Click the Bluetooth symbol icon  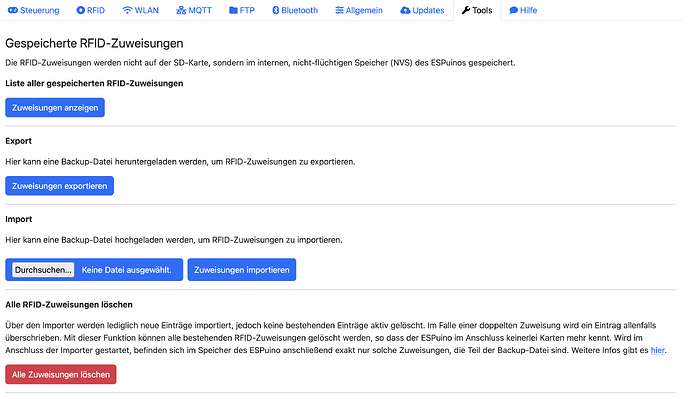[275, 10]
